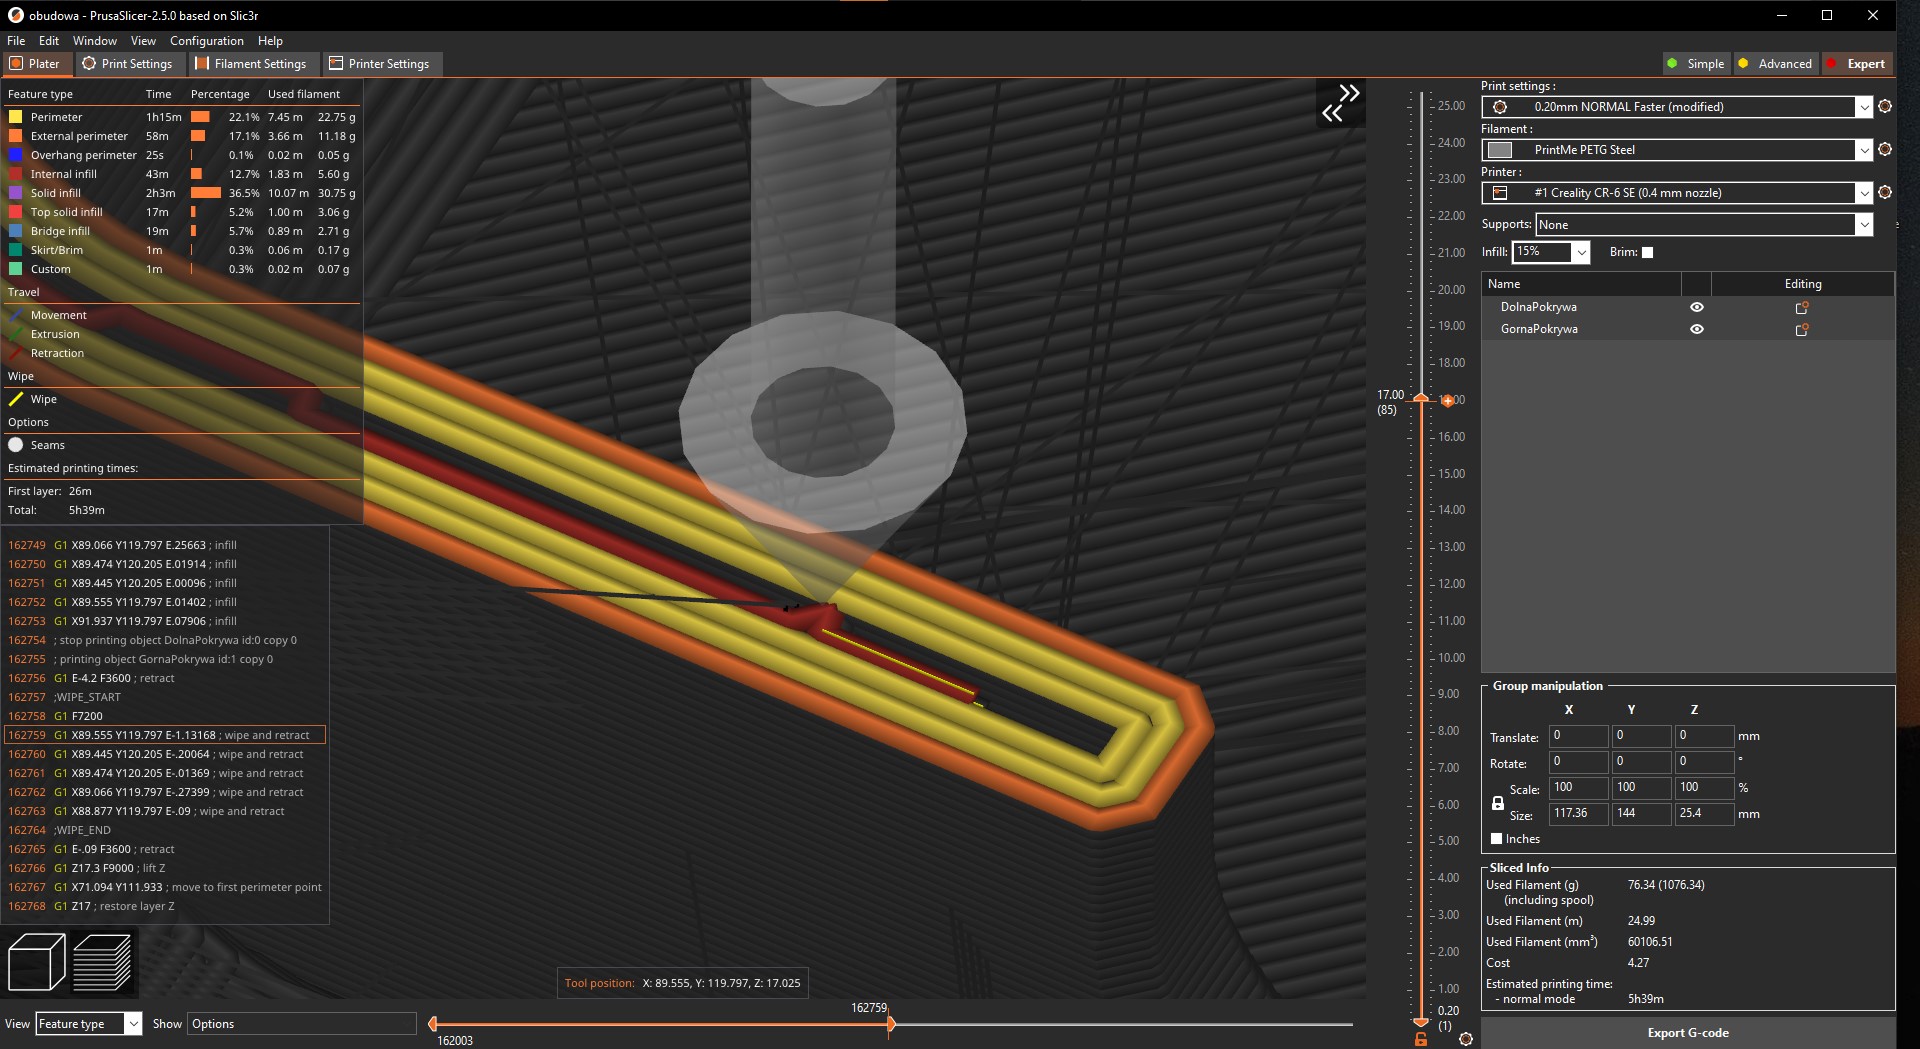
Task: Click the Show Options field
Action: point(302,1024)
